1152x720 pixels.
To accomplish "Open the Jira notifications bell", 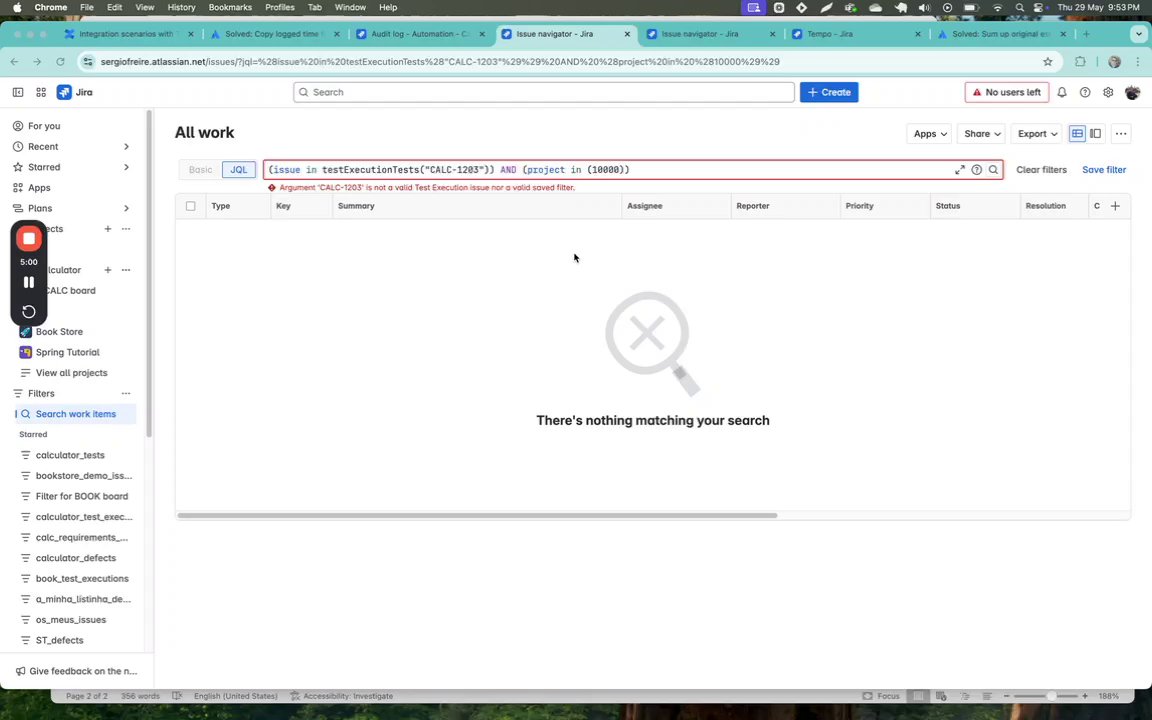I will pyautogui.click(x=1062, y=93).
